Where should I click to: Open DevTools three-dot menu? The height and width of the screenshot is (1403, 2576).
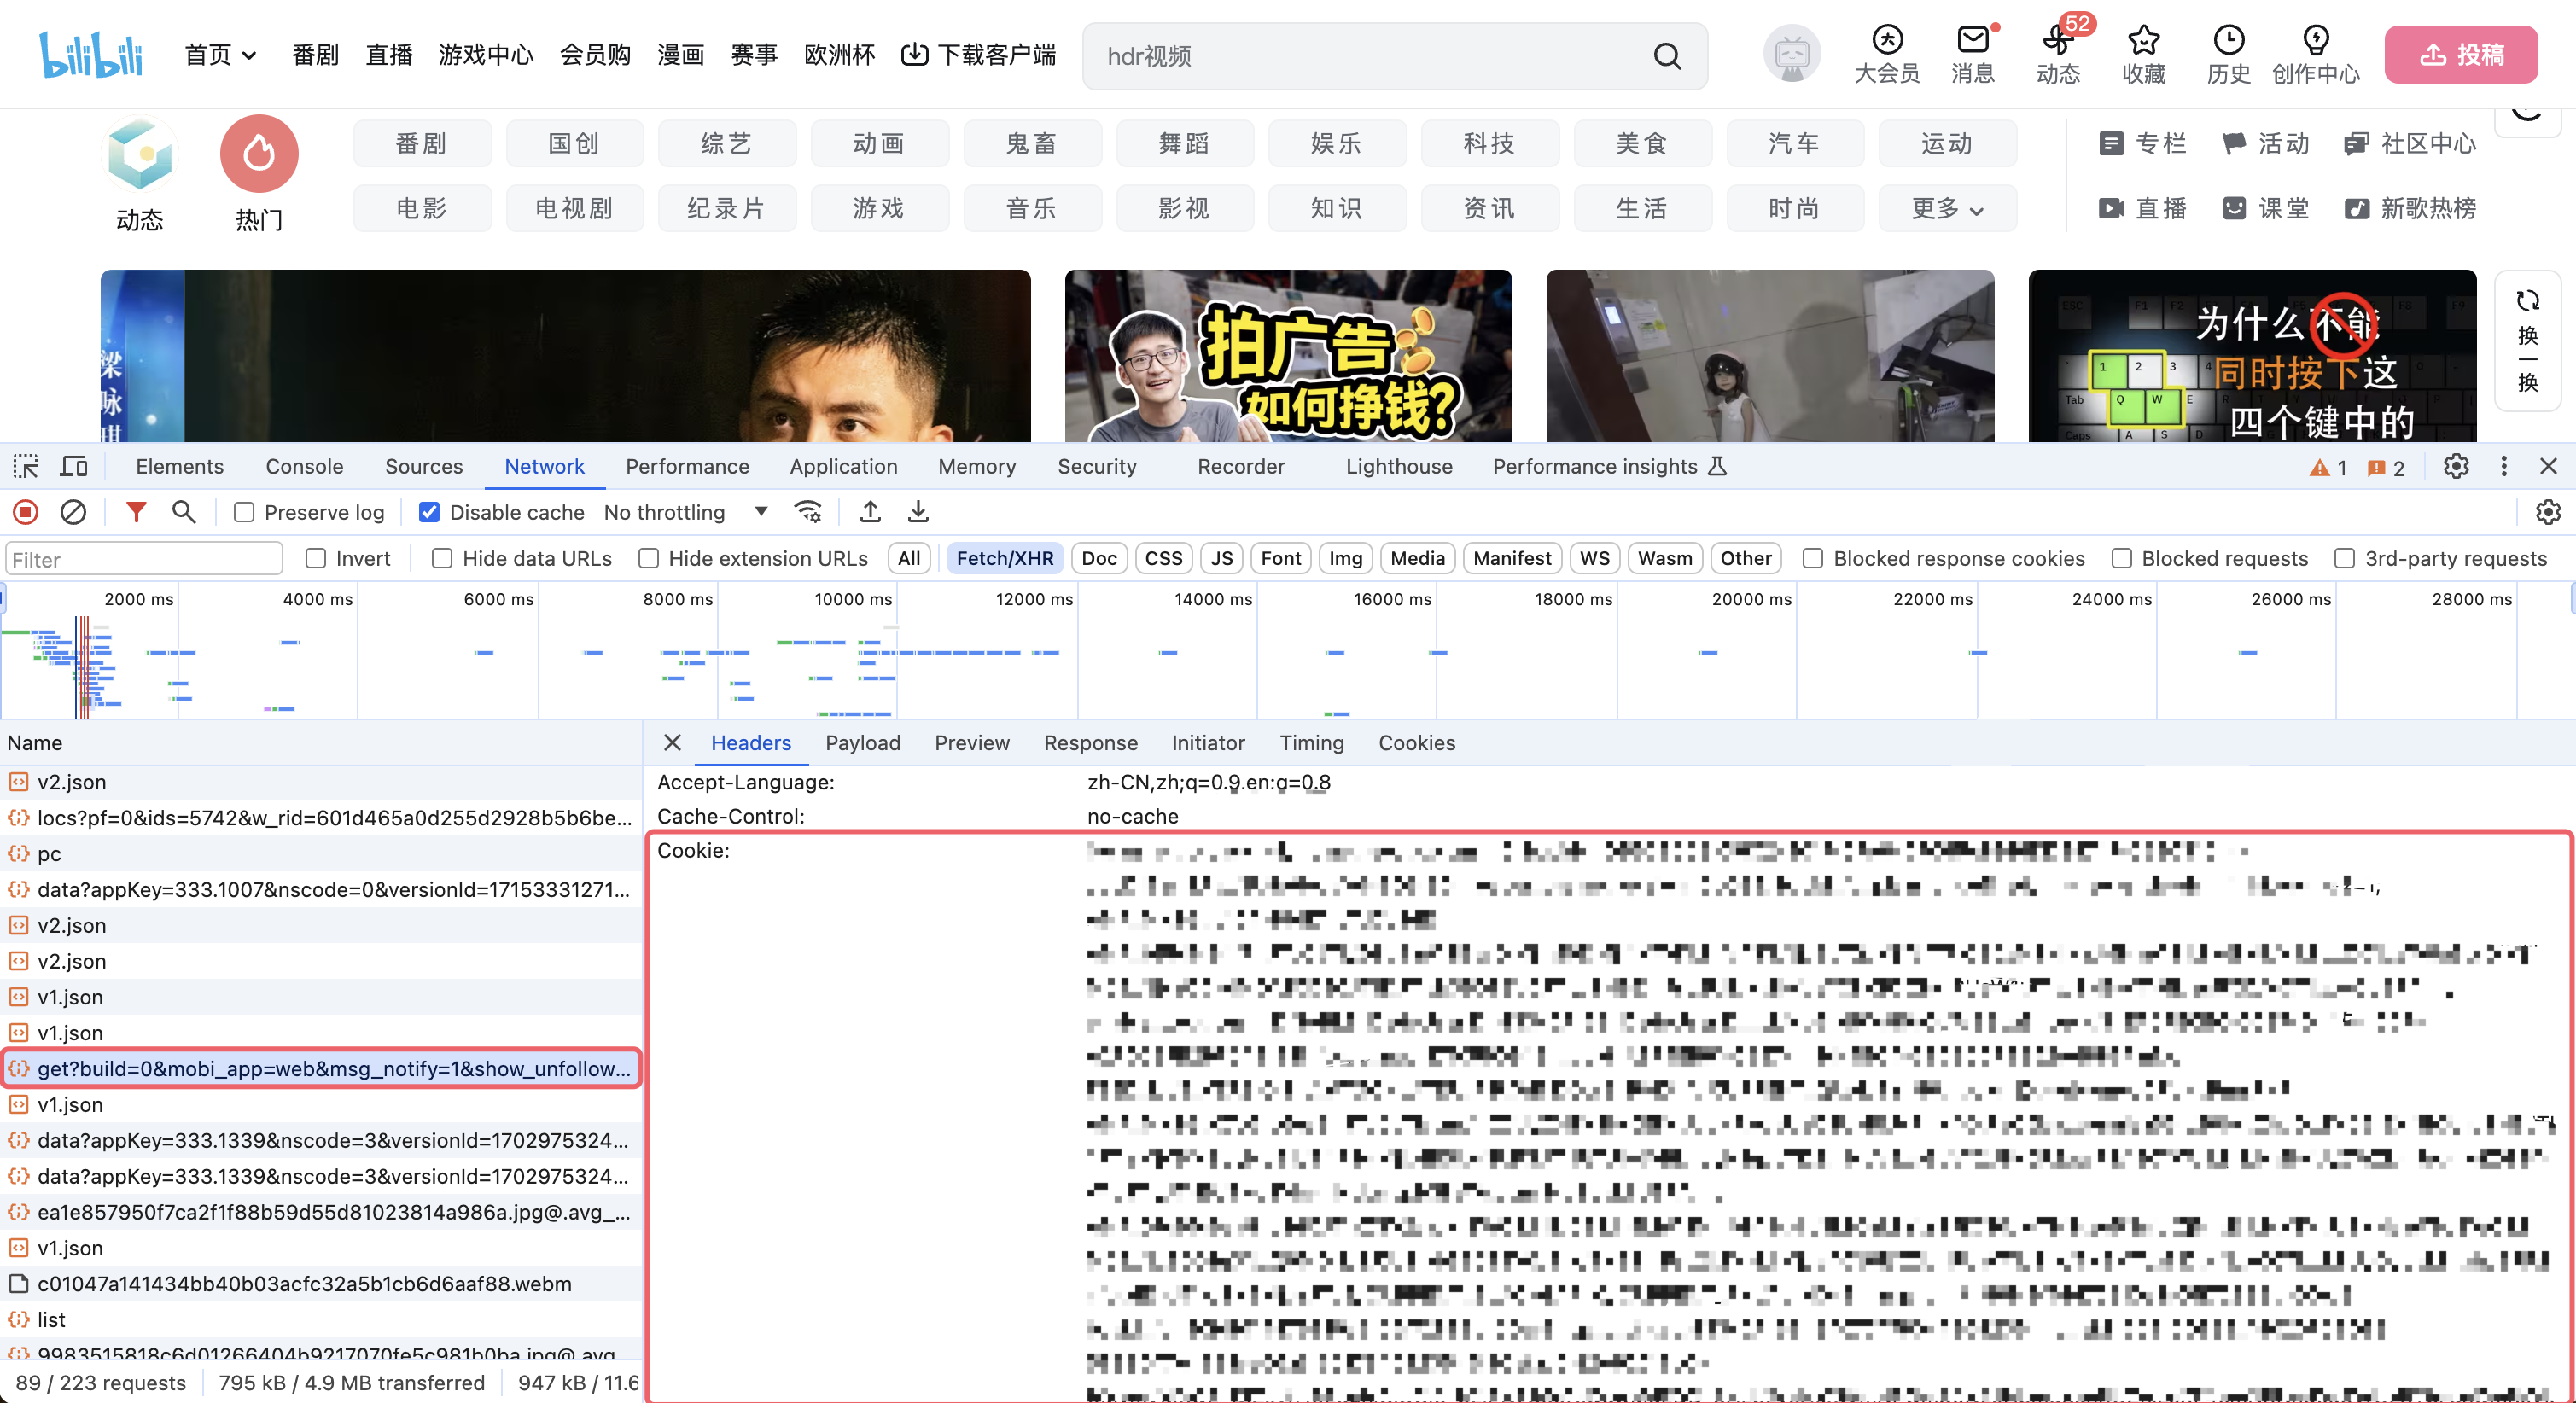tap(2503, 466)
